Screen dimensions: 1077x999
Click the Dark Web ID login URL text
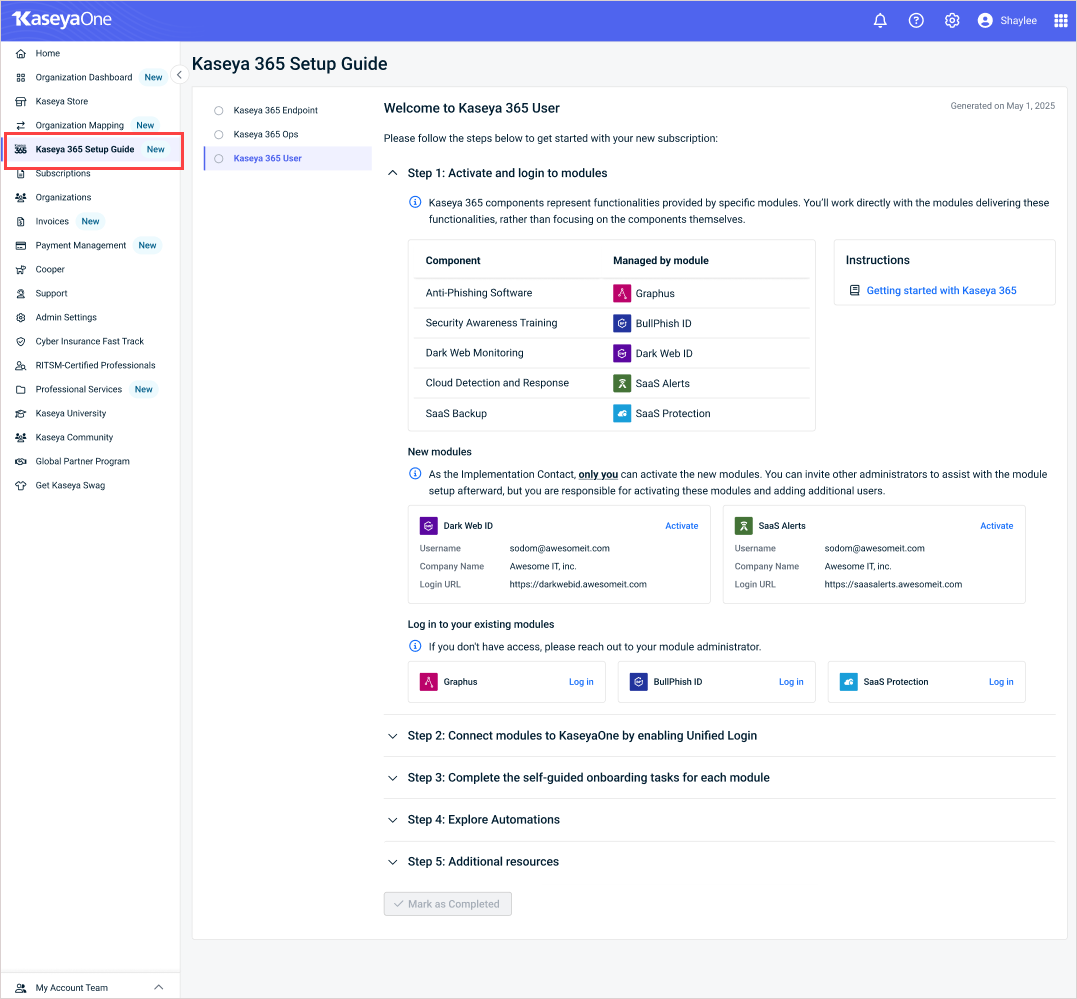(x=578, y=585)
